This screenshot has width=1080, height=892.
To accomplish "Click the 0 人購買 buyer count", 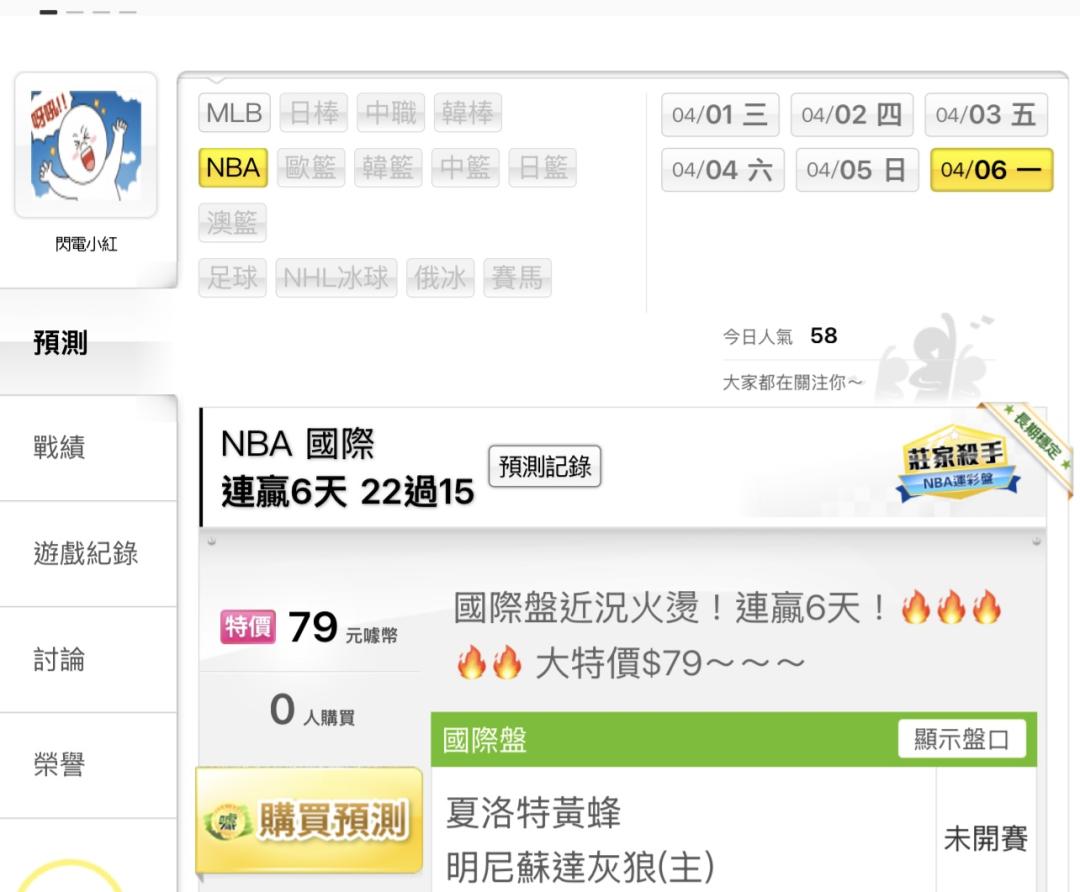I will tap(312, 710).
